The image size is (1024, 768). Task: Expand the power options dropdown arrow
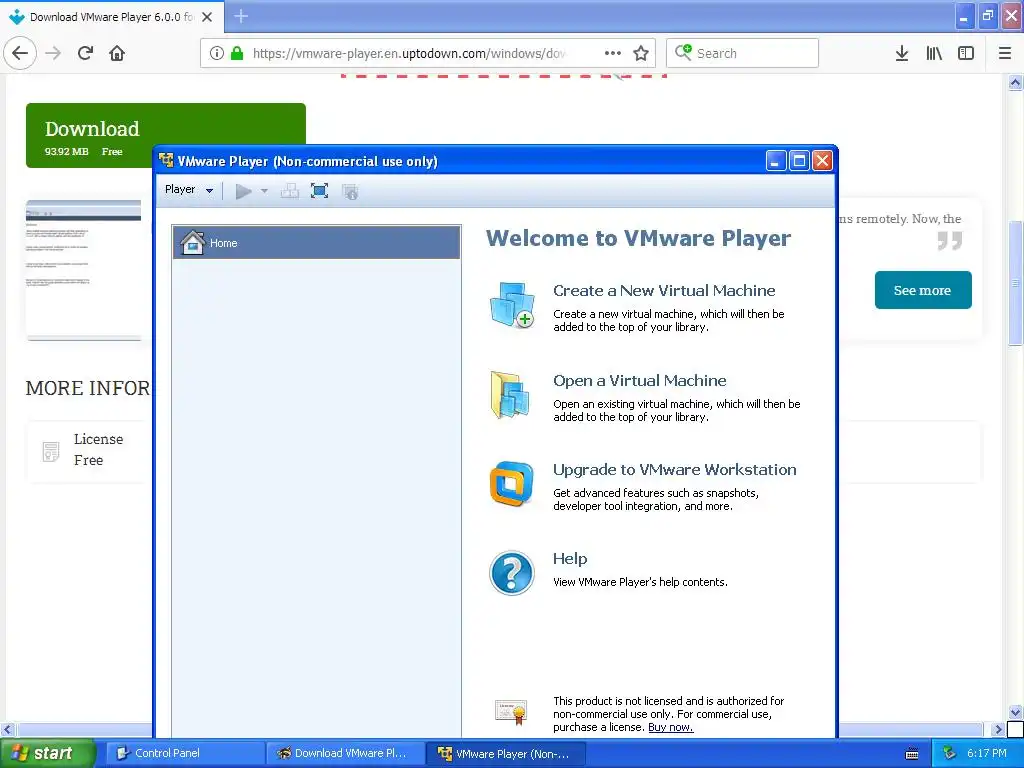264,191
